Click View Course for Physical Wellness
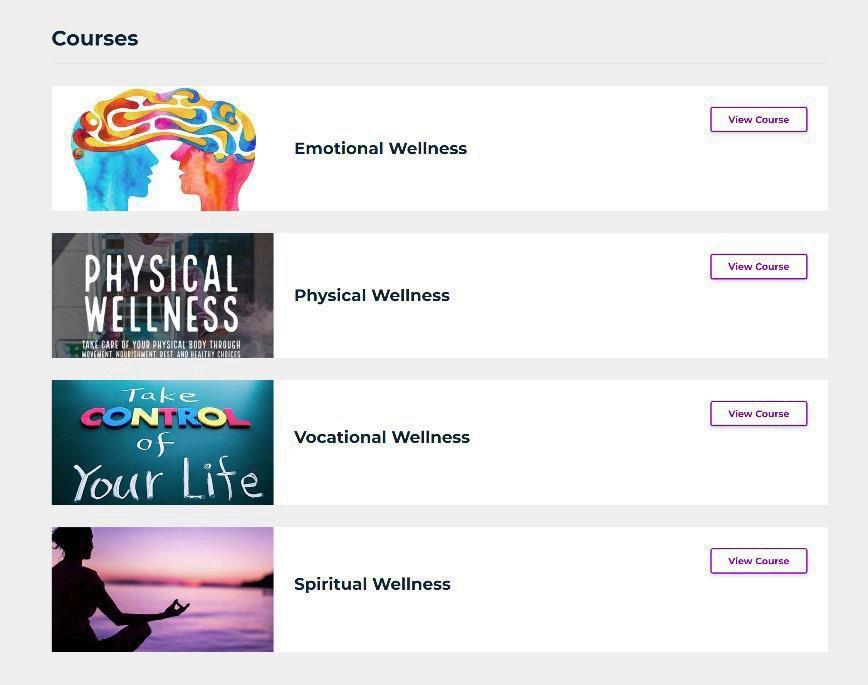 click(758, 267)
